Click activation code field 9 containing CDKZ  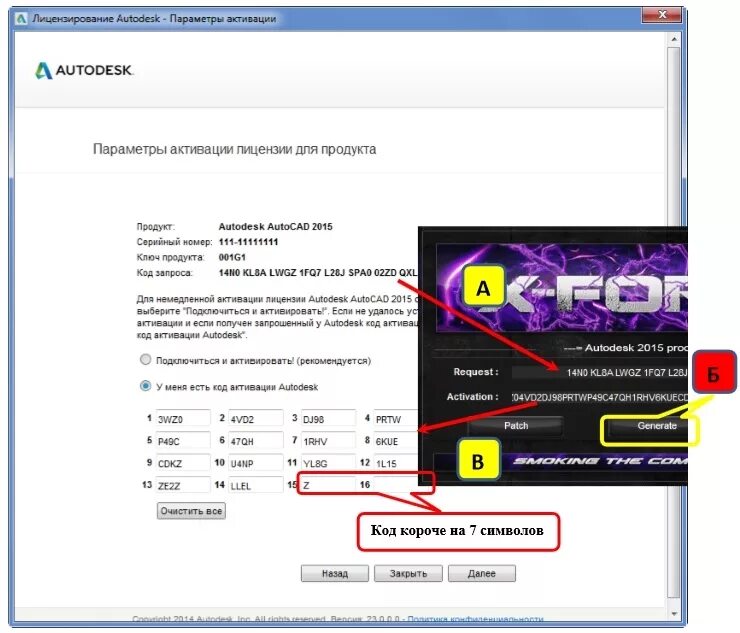183,463
